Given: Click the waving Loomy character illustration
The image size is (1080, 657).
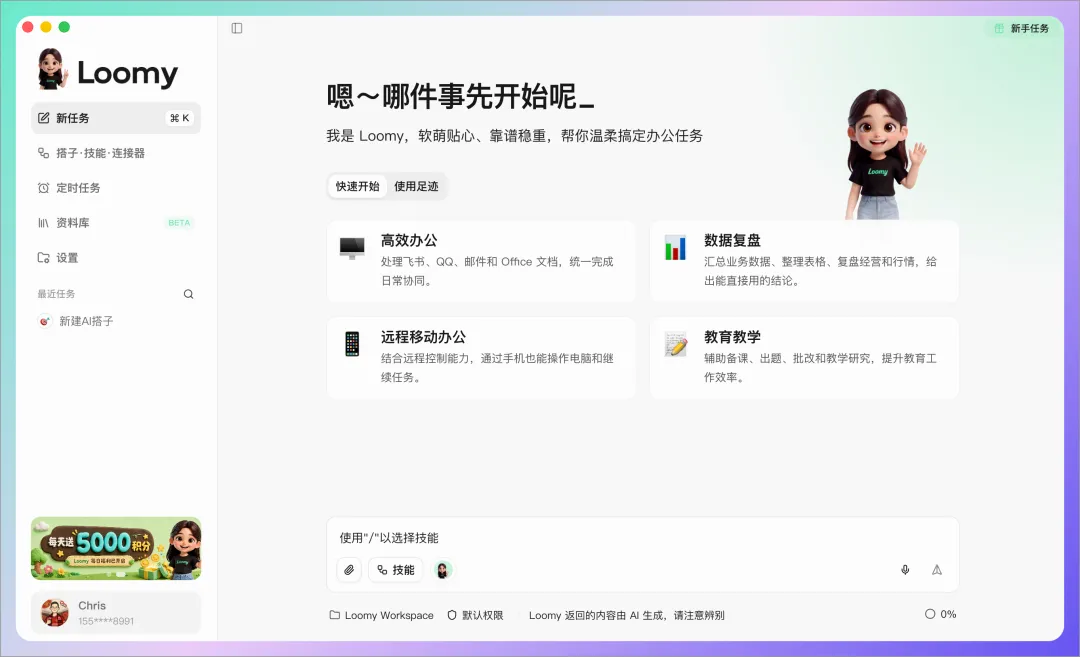Looking at the screenshot, I should [884, 154].
